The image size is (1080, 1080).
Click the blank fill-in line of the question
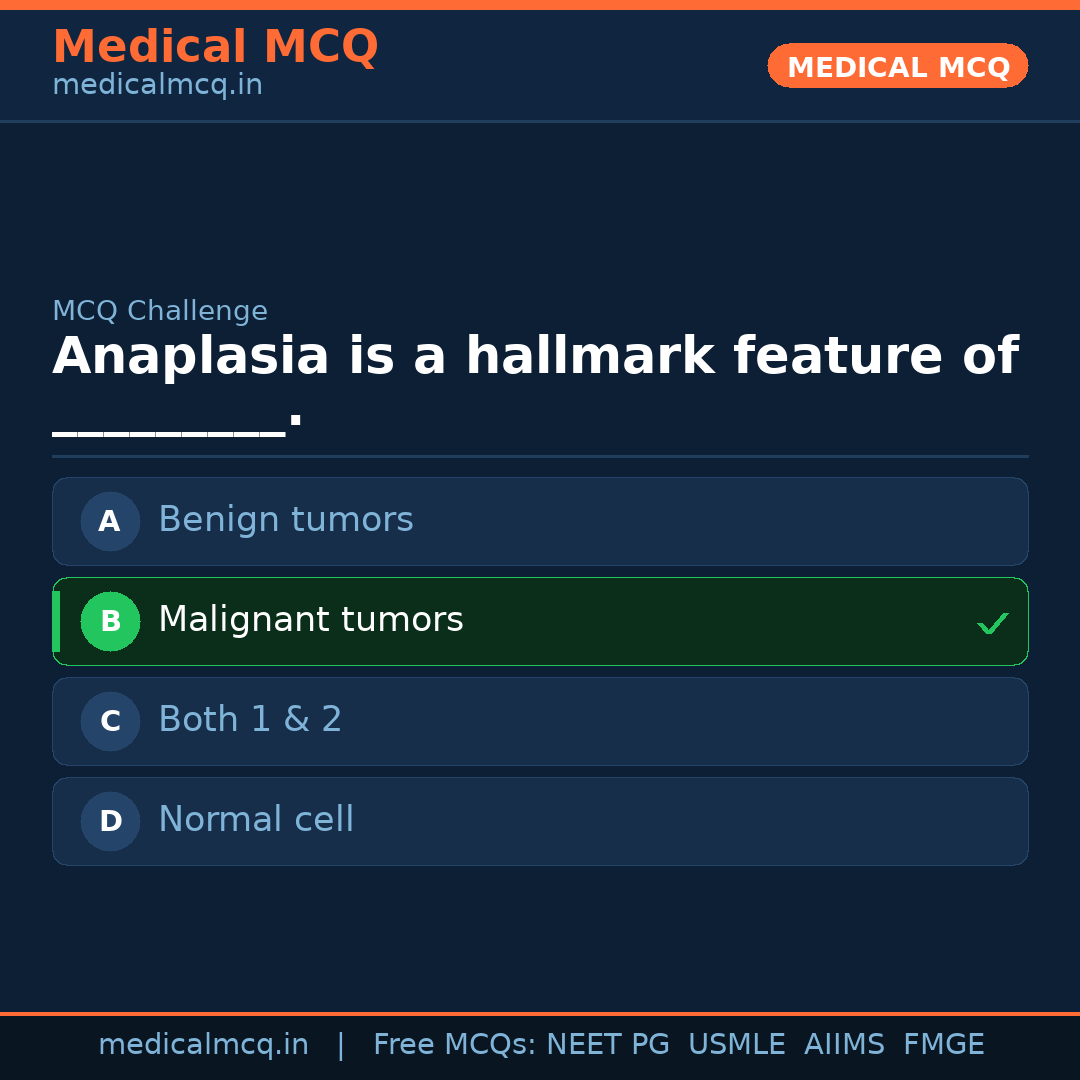[169, 428]
